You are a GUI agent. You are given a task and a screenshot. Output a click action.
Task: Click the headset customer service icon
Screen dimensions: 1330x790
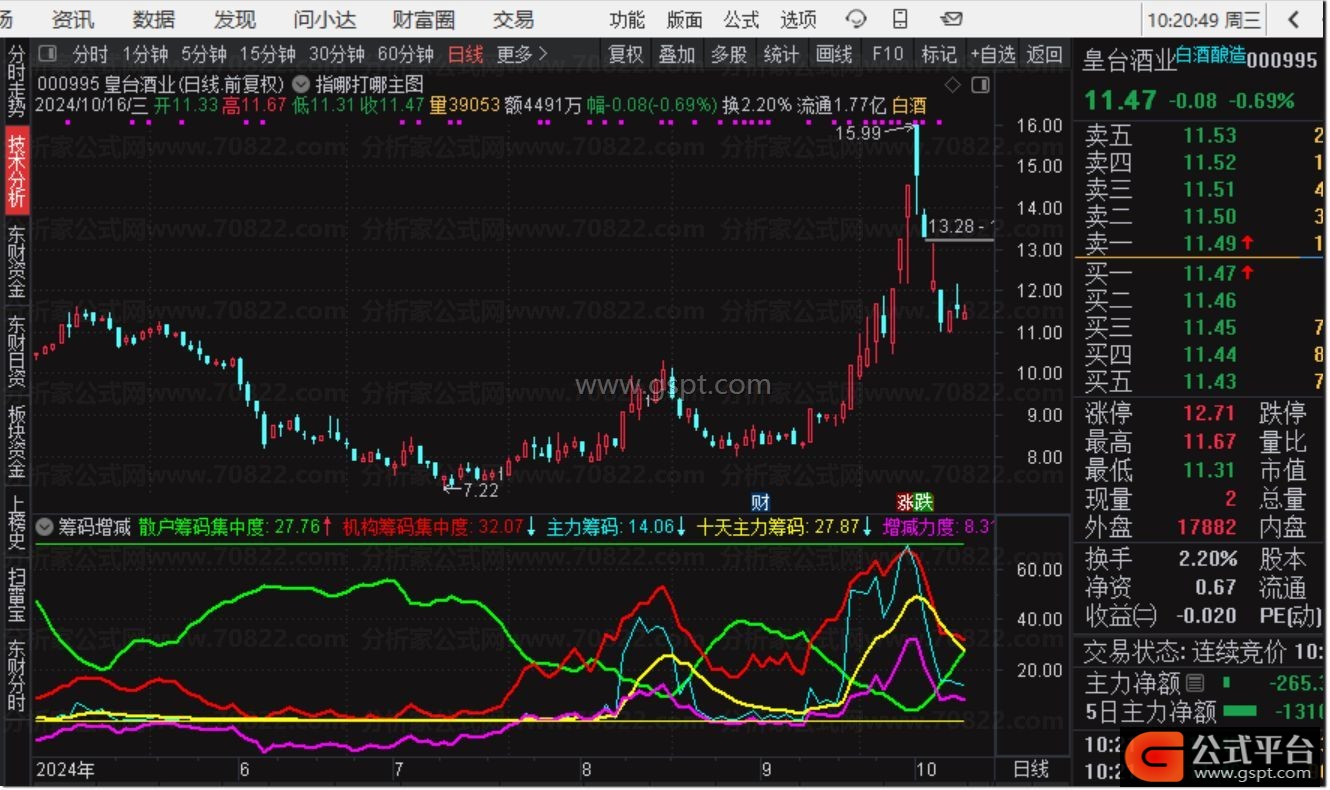[x=856, y=19]
